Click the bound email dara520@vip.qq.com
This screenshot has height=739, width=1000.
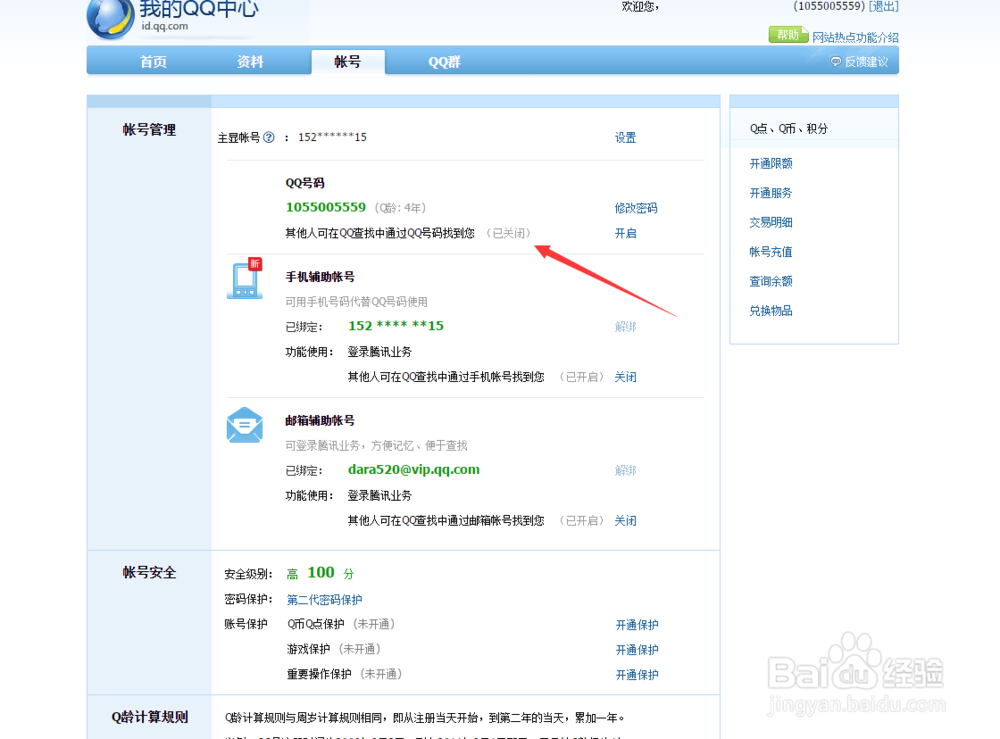click(413, 469)
